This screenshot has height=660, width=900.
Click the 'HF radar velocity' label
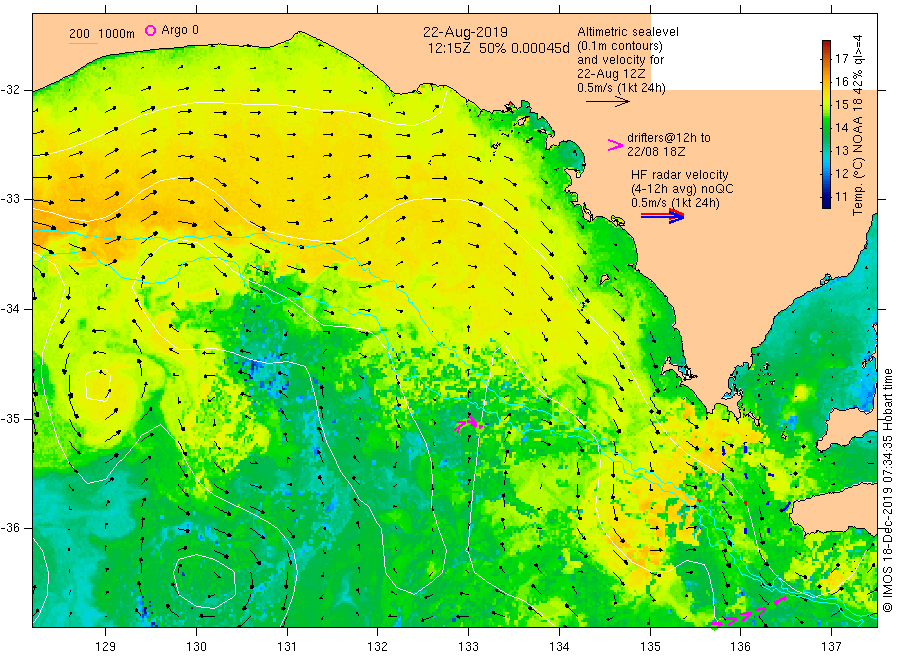(x=680, y=174)
